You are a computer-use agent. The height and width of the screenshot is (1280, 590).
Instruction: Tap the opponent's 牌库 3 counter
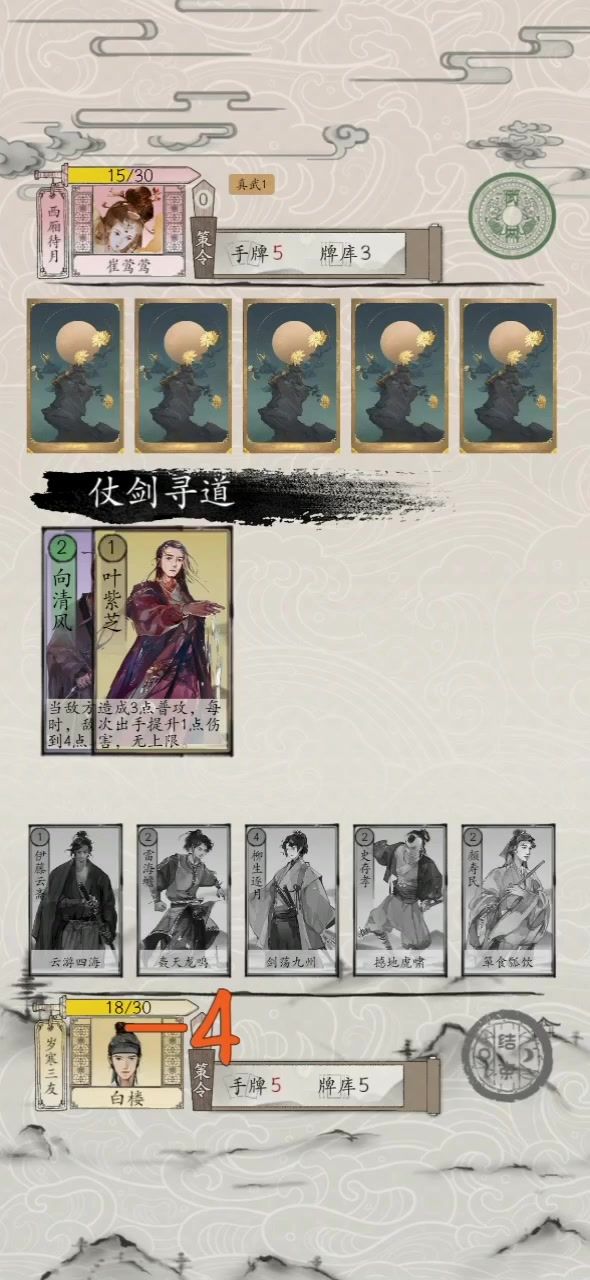tap(345, 253)
